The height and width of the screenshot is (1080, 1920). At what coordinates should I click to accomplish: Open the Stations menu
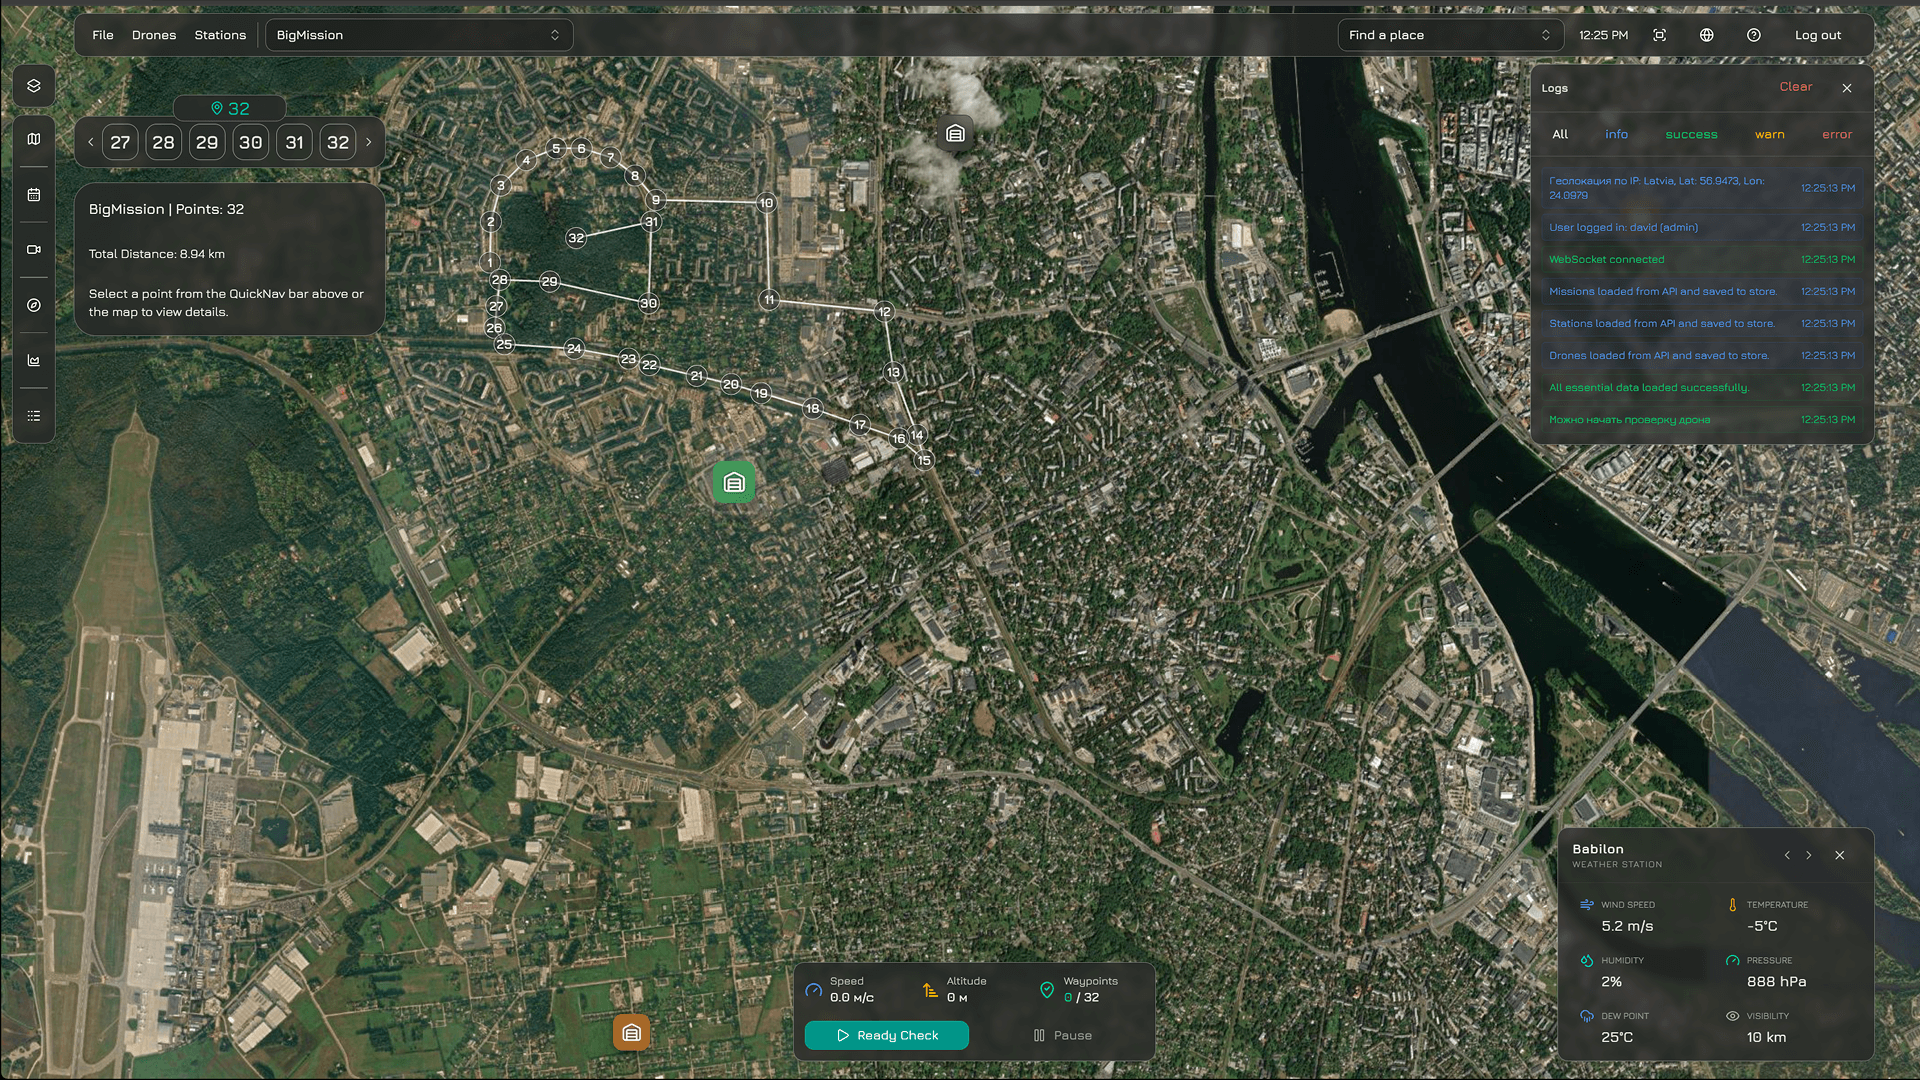tap(220, 35)
